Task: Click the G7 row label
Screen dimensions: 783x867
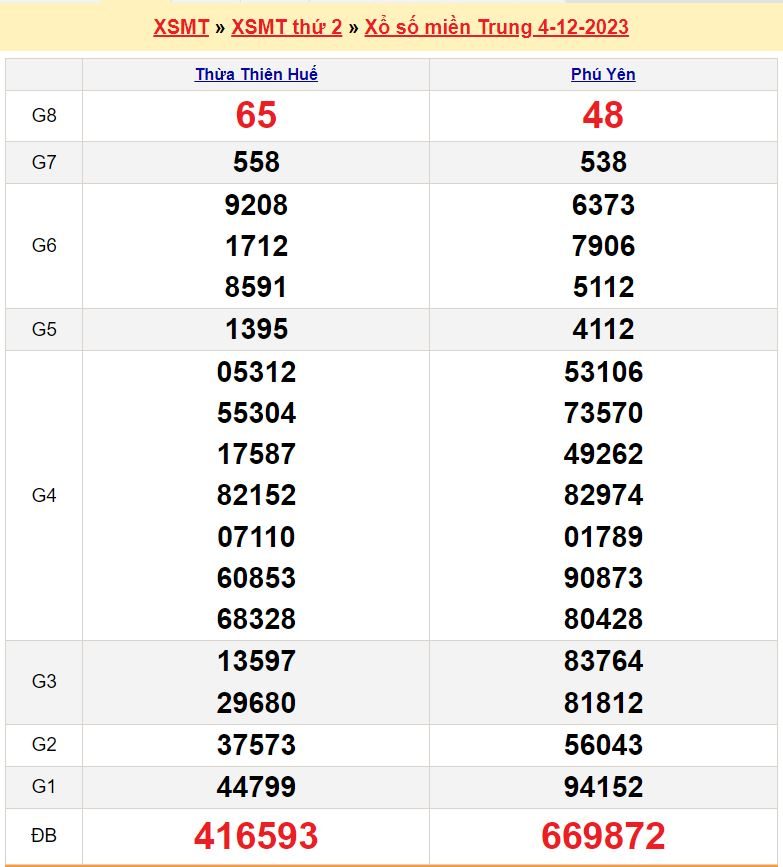Action: click(x=44, y=163)
